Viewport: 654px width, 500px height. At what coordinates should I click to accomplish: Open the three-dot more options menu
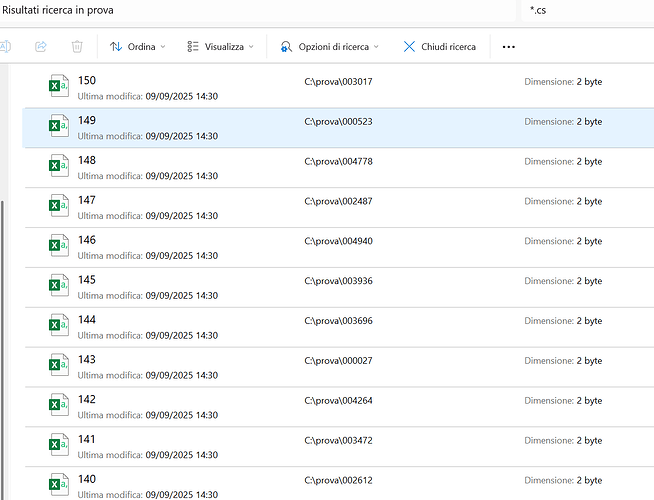509,46
